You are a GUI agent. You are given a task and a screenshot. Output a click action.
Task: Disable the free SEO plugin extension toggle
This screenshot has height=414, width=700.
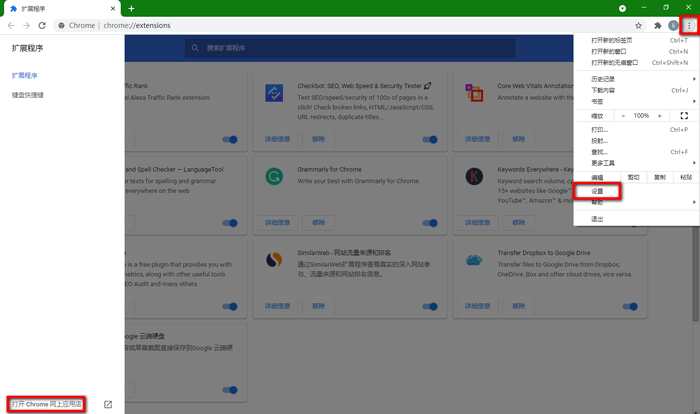(x=230, y=306)
